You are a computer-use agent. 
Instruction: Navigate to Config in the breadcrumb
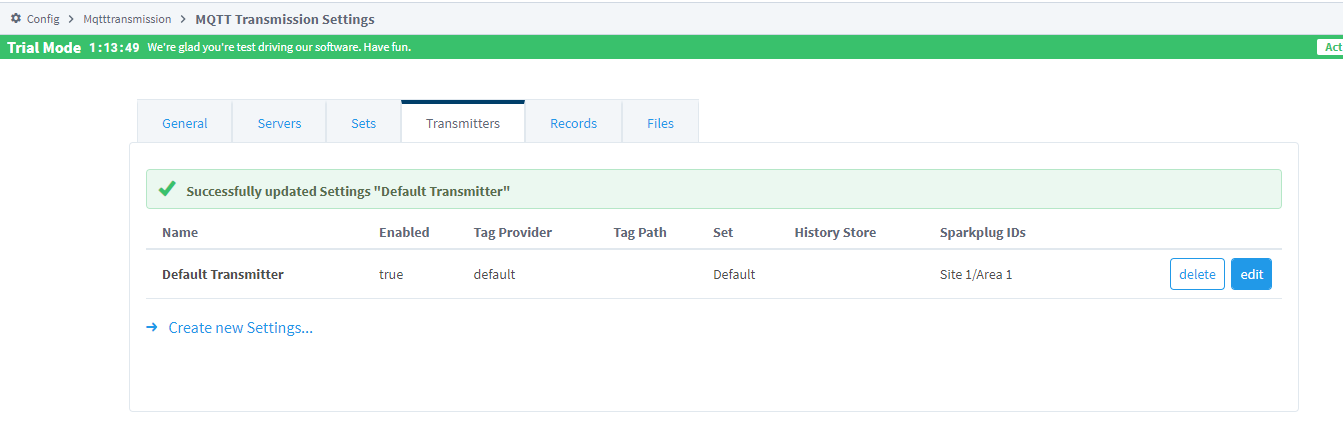click(x=43, y=19)
